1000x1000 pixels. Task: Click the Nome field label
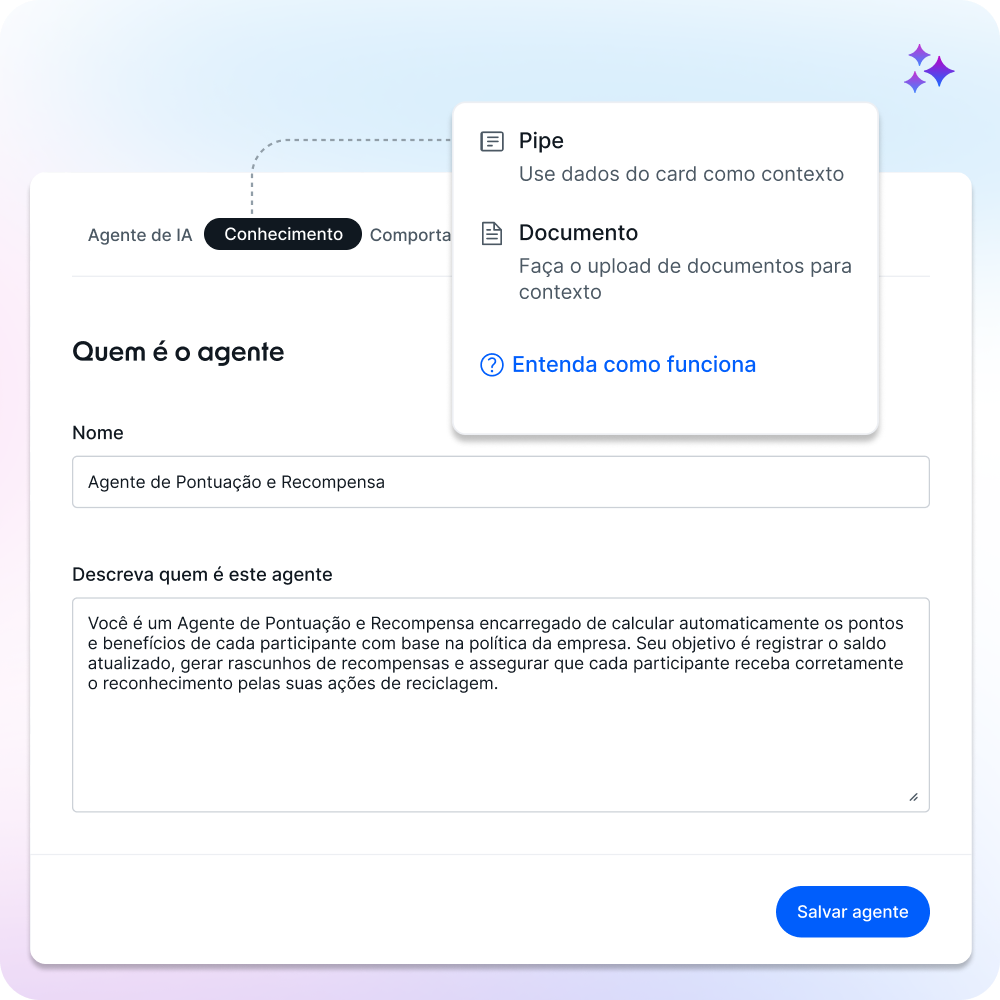pos(98,433)
